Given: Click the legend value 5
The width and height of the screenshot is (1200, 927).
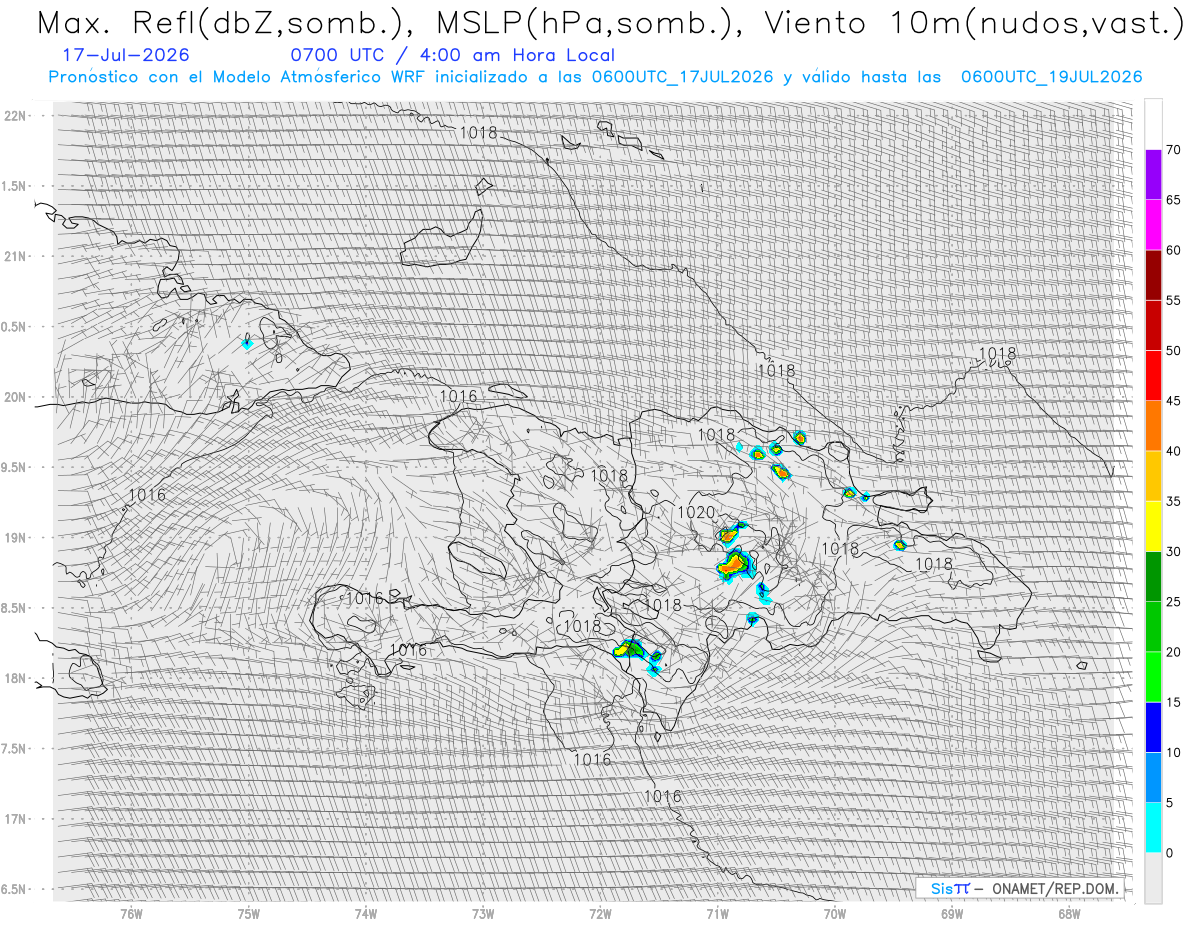Looking at the screenshot, I should [1170, 802].
